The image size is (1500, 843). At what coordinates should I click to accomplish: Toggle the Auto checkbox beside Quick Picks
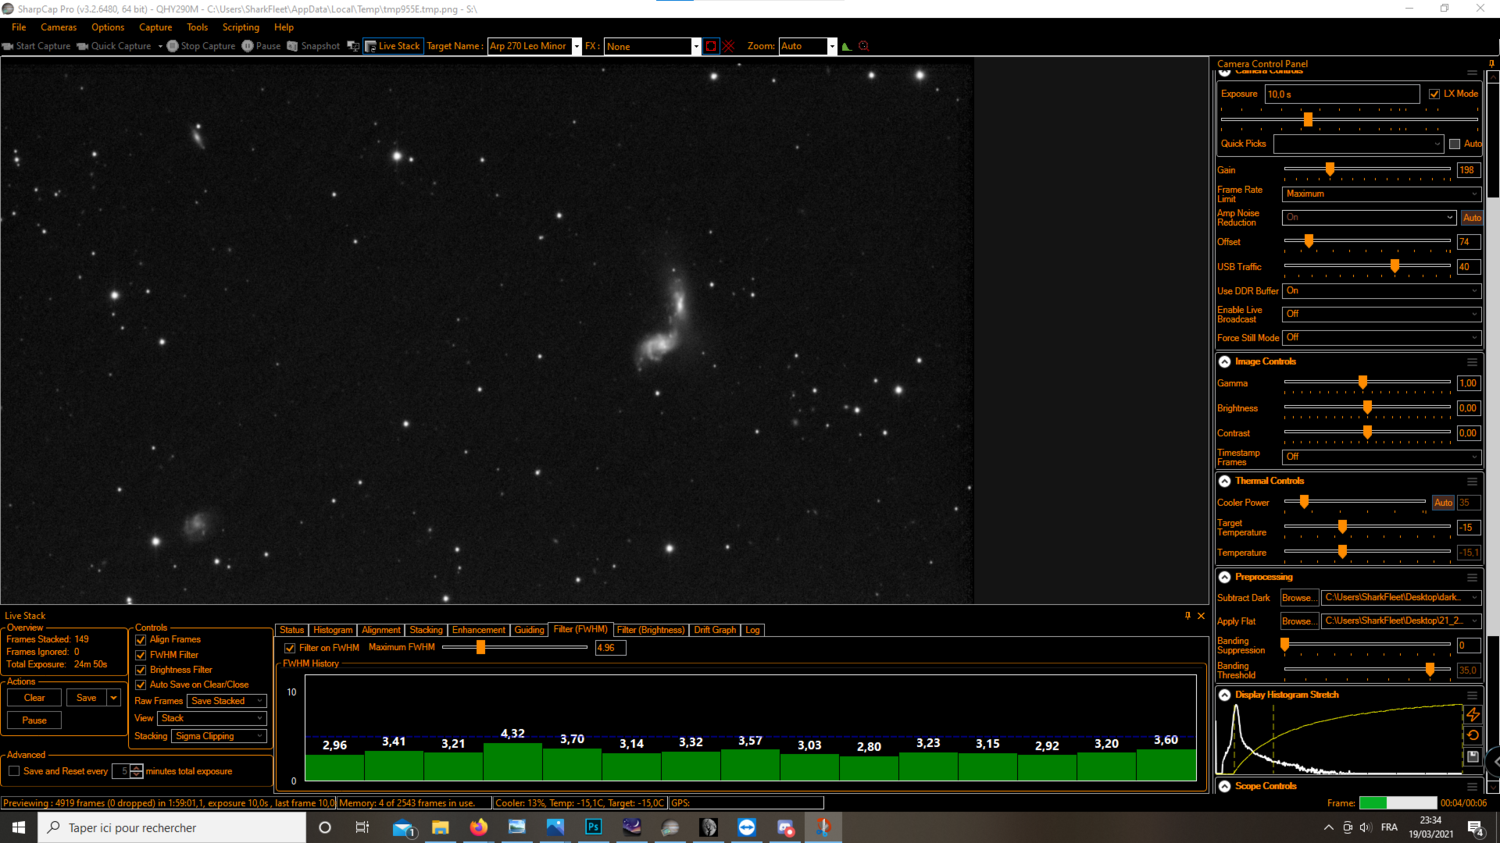[x=1455, y=144]
